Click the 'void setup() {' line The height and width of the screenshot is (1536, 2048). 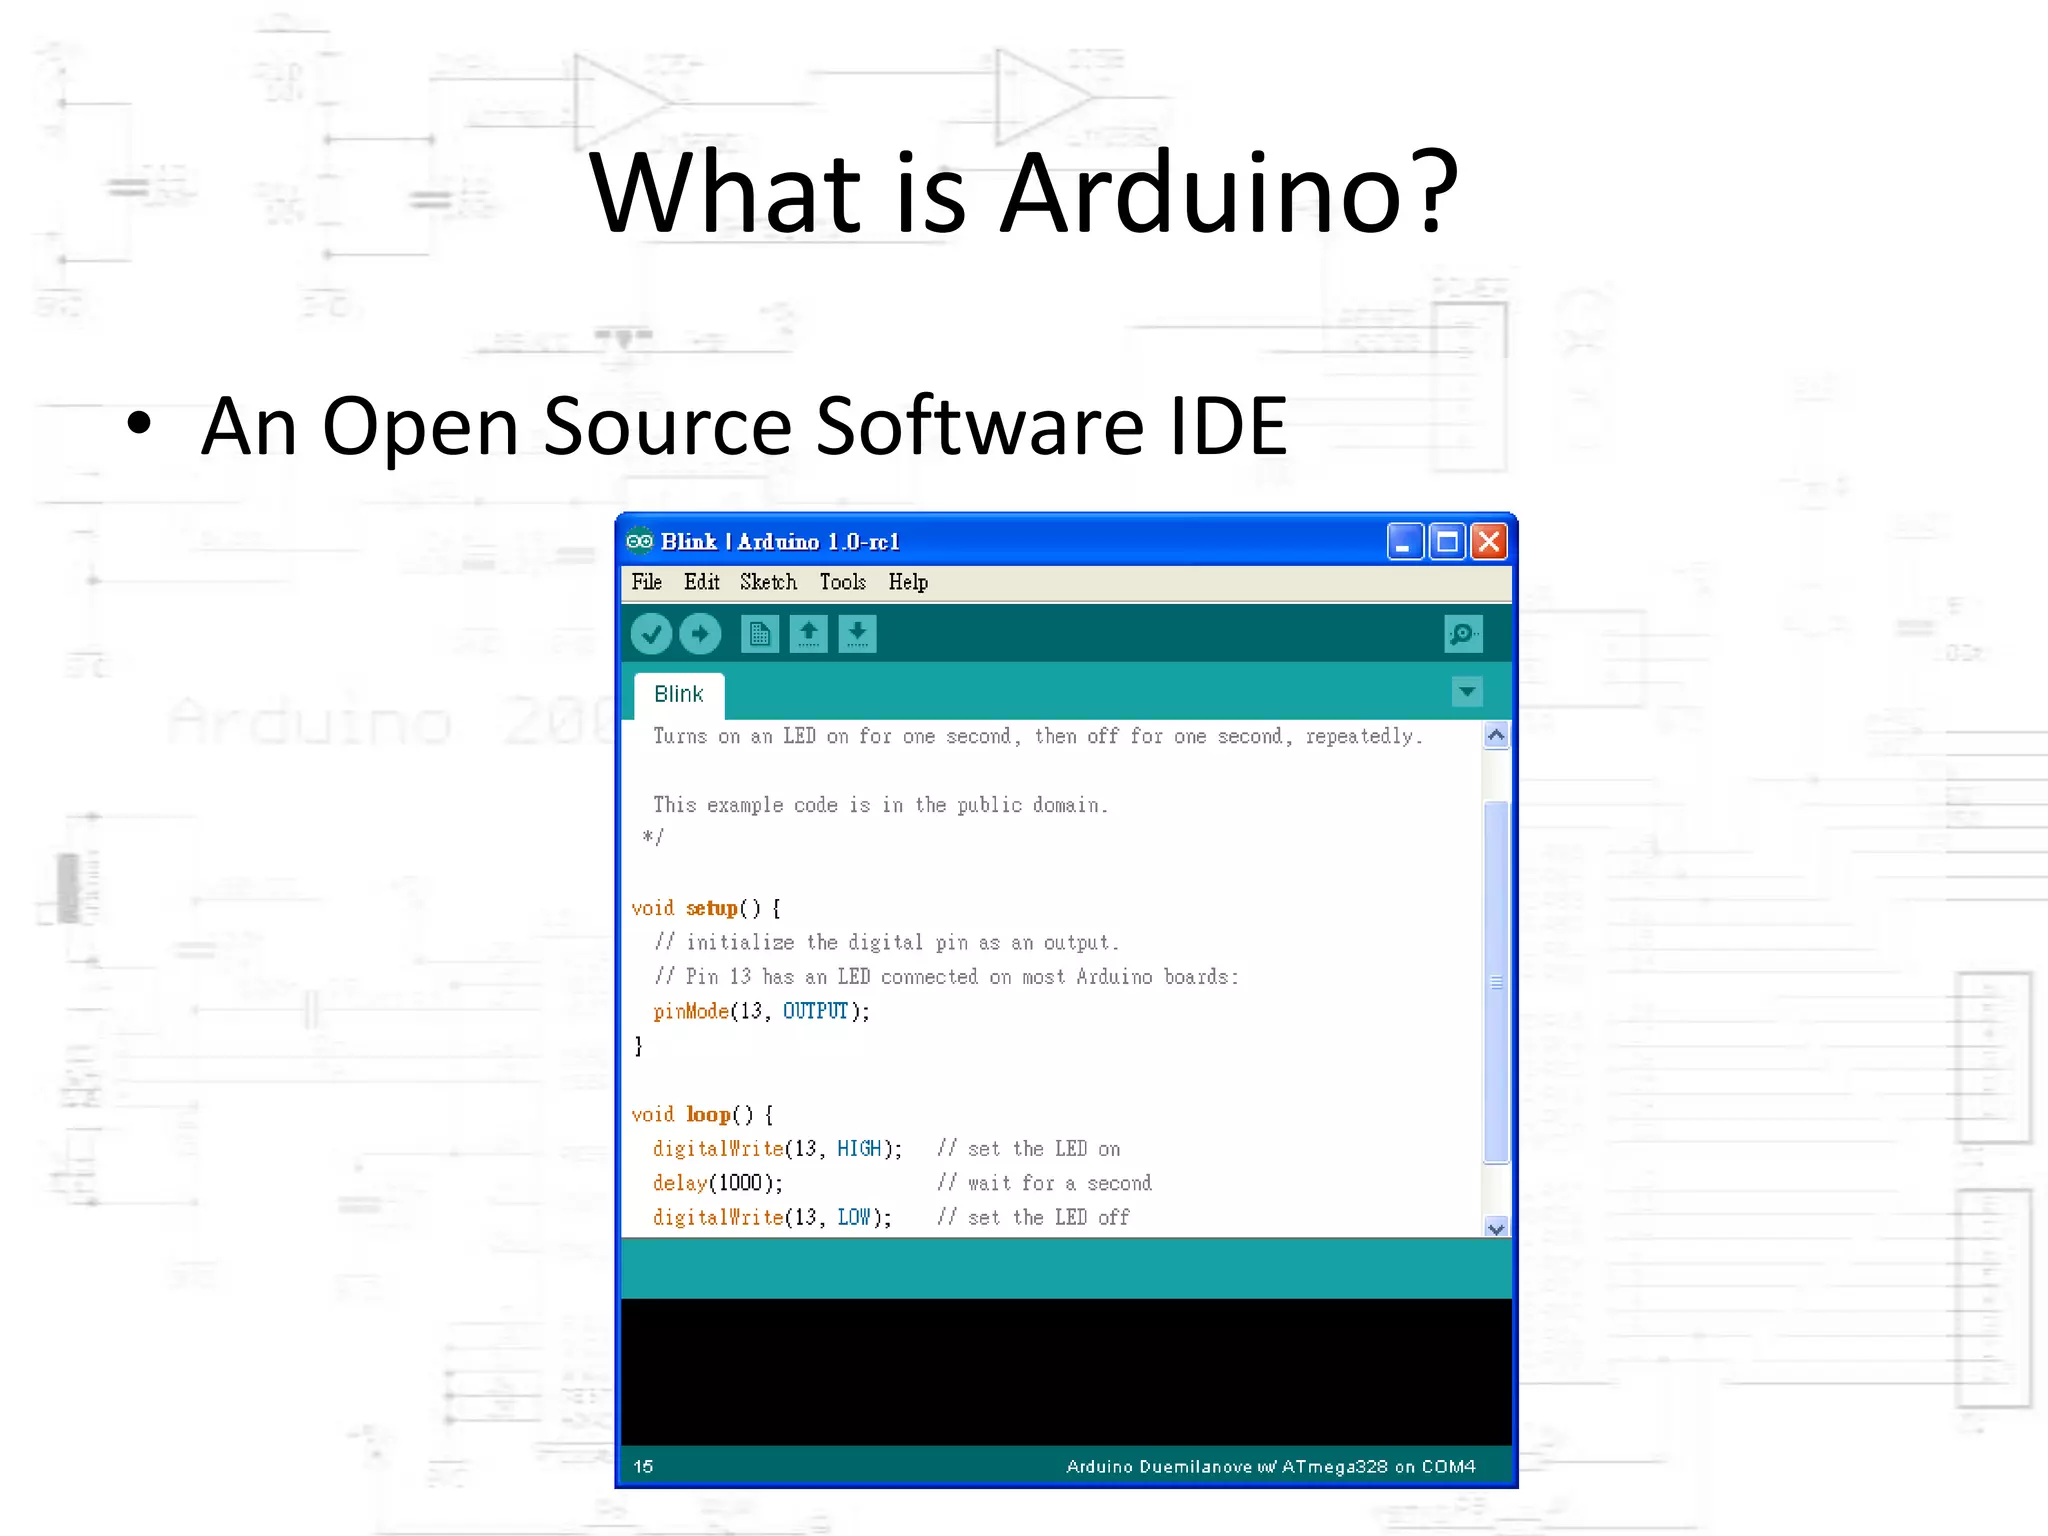(706, 908)
